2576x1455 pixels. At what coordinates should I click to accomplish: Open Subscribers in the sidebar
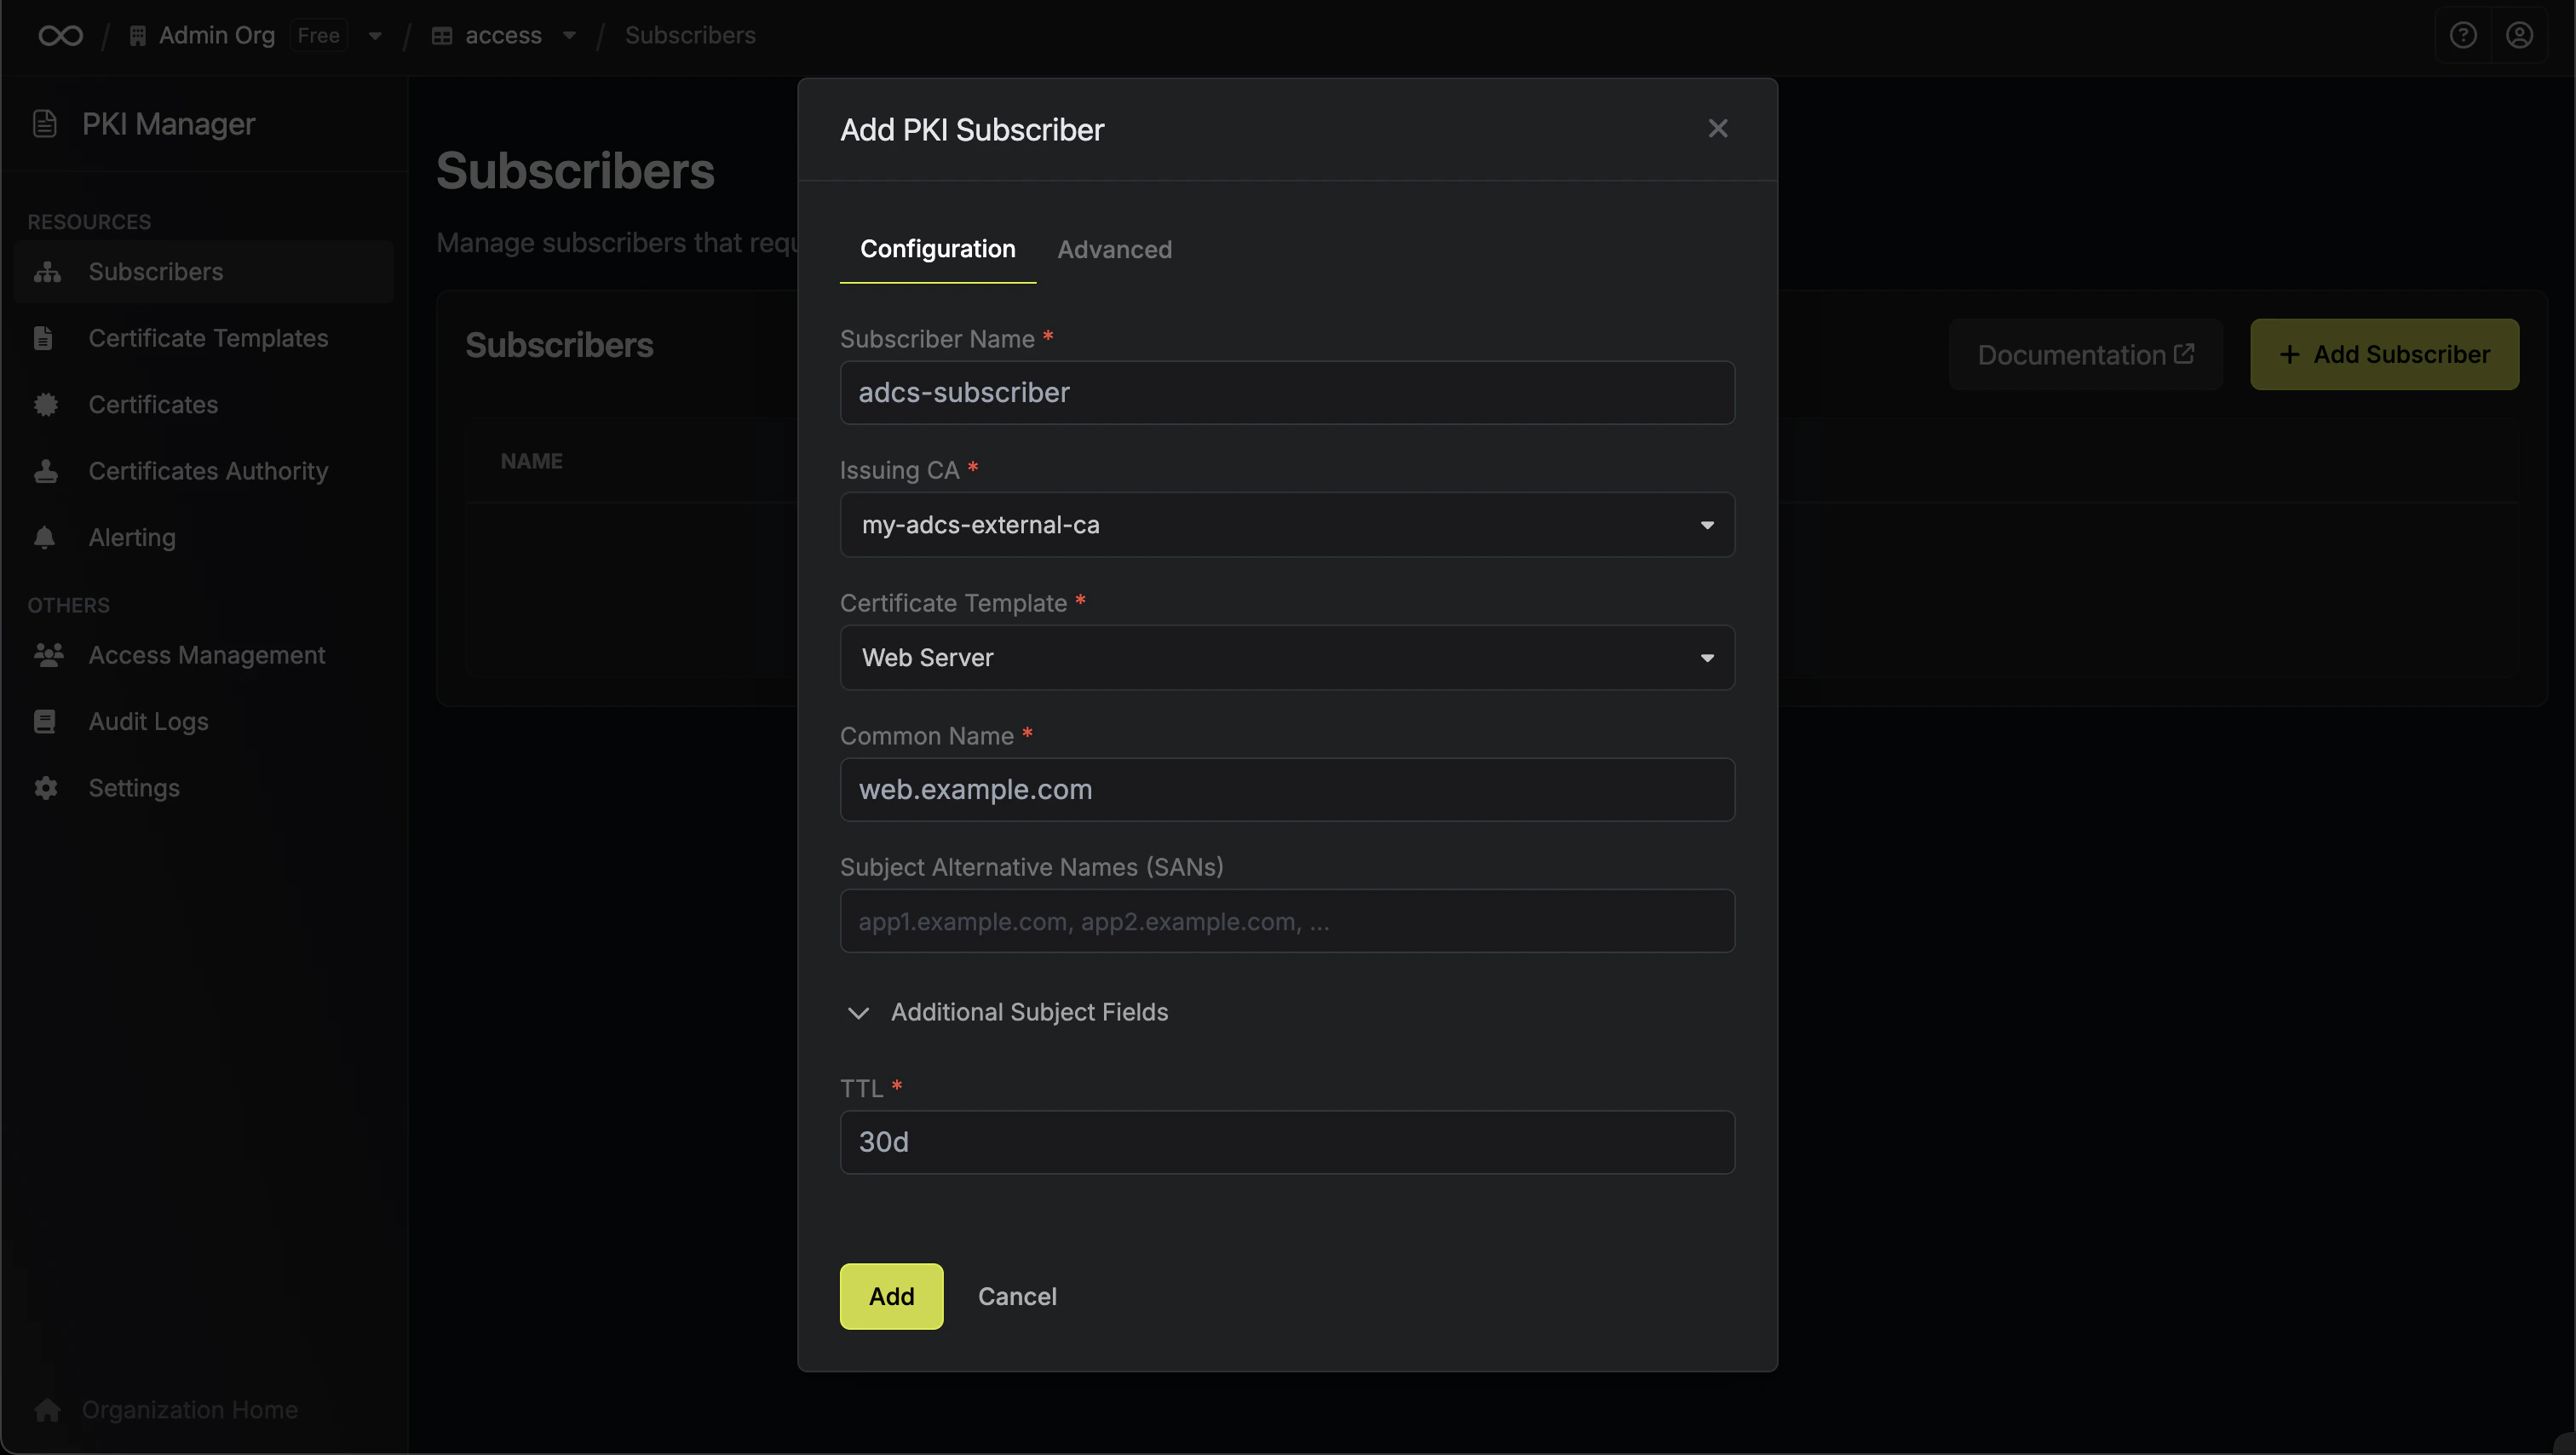[204, 272]
